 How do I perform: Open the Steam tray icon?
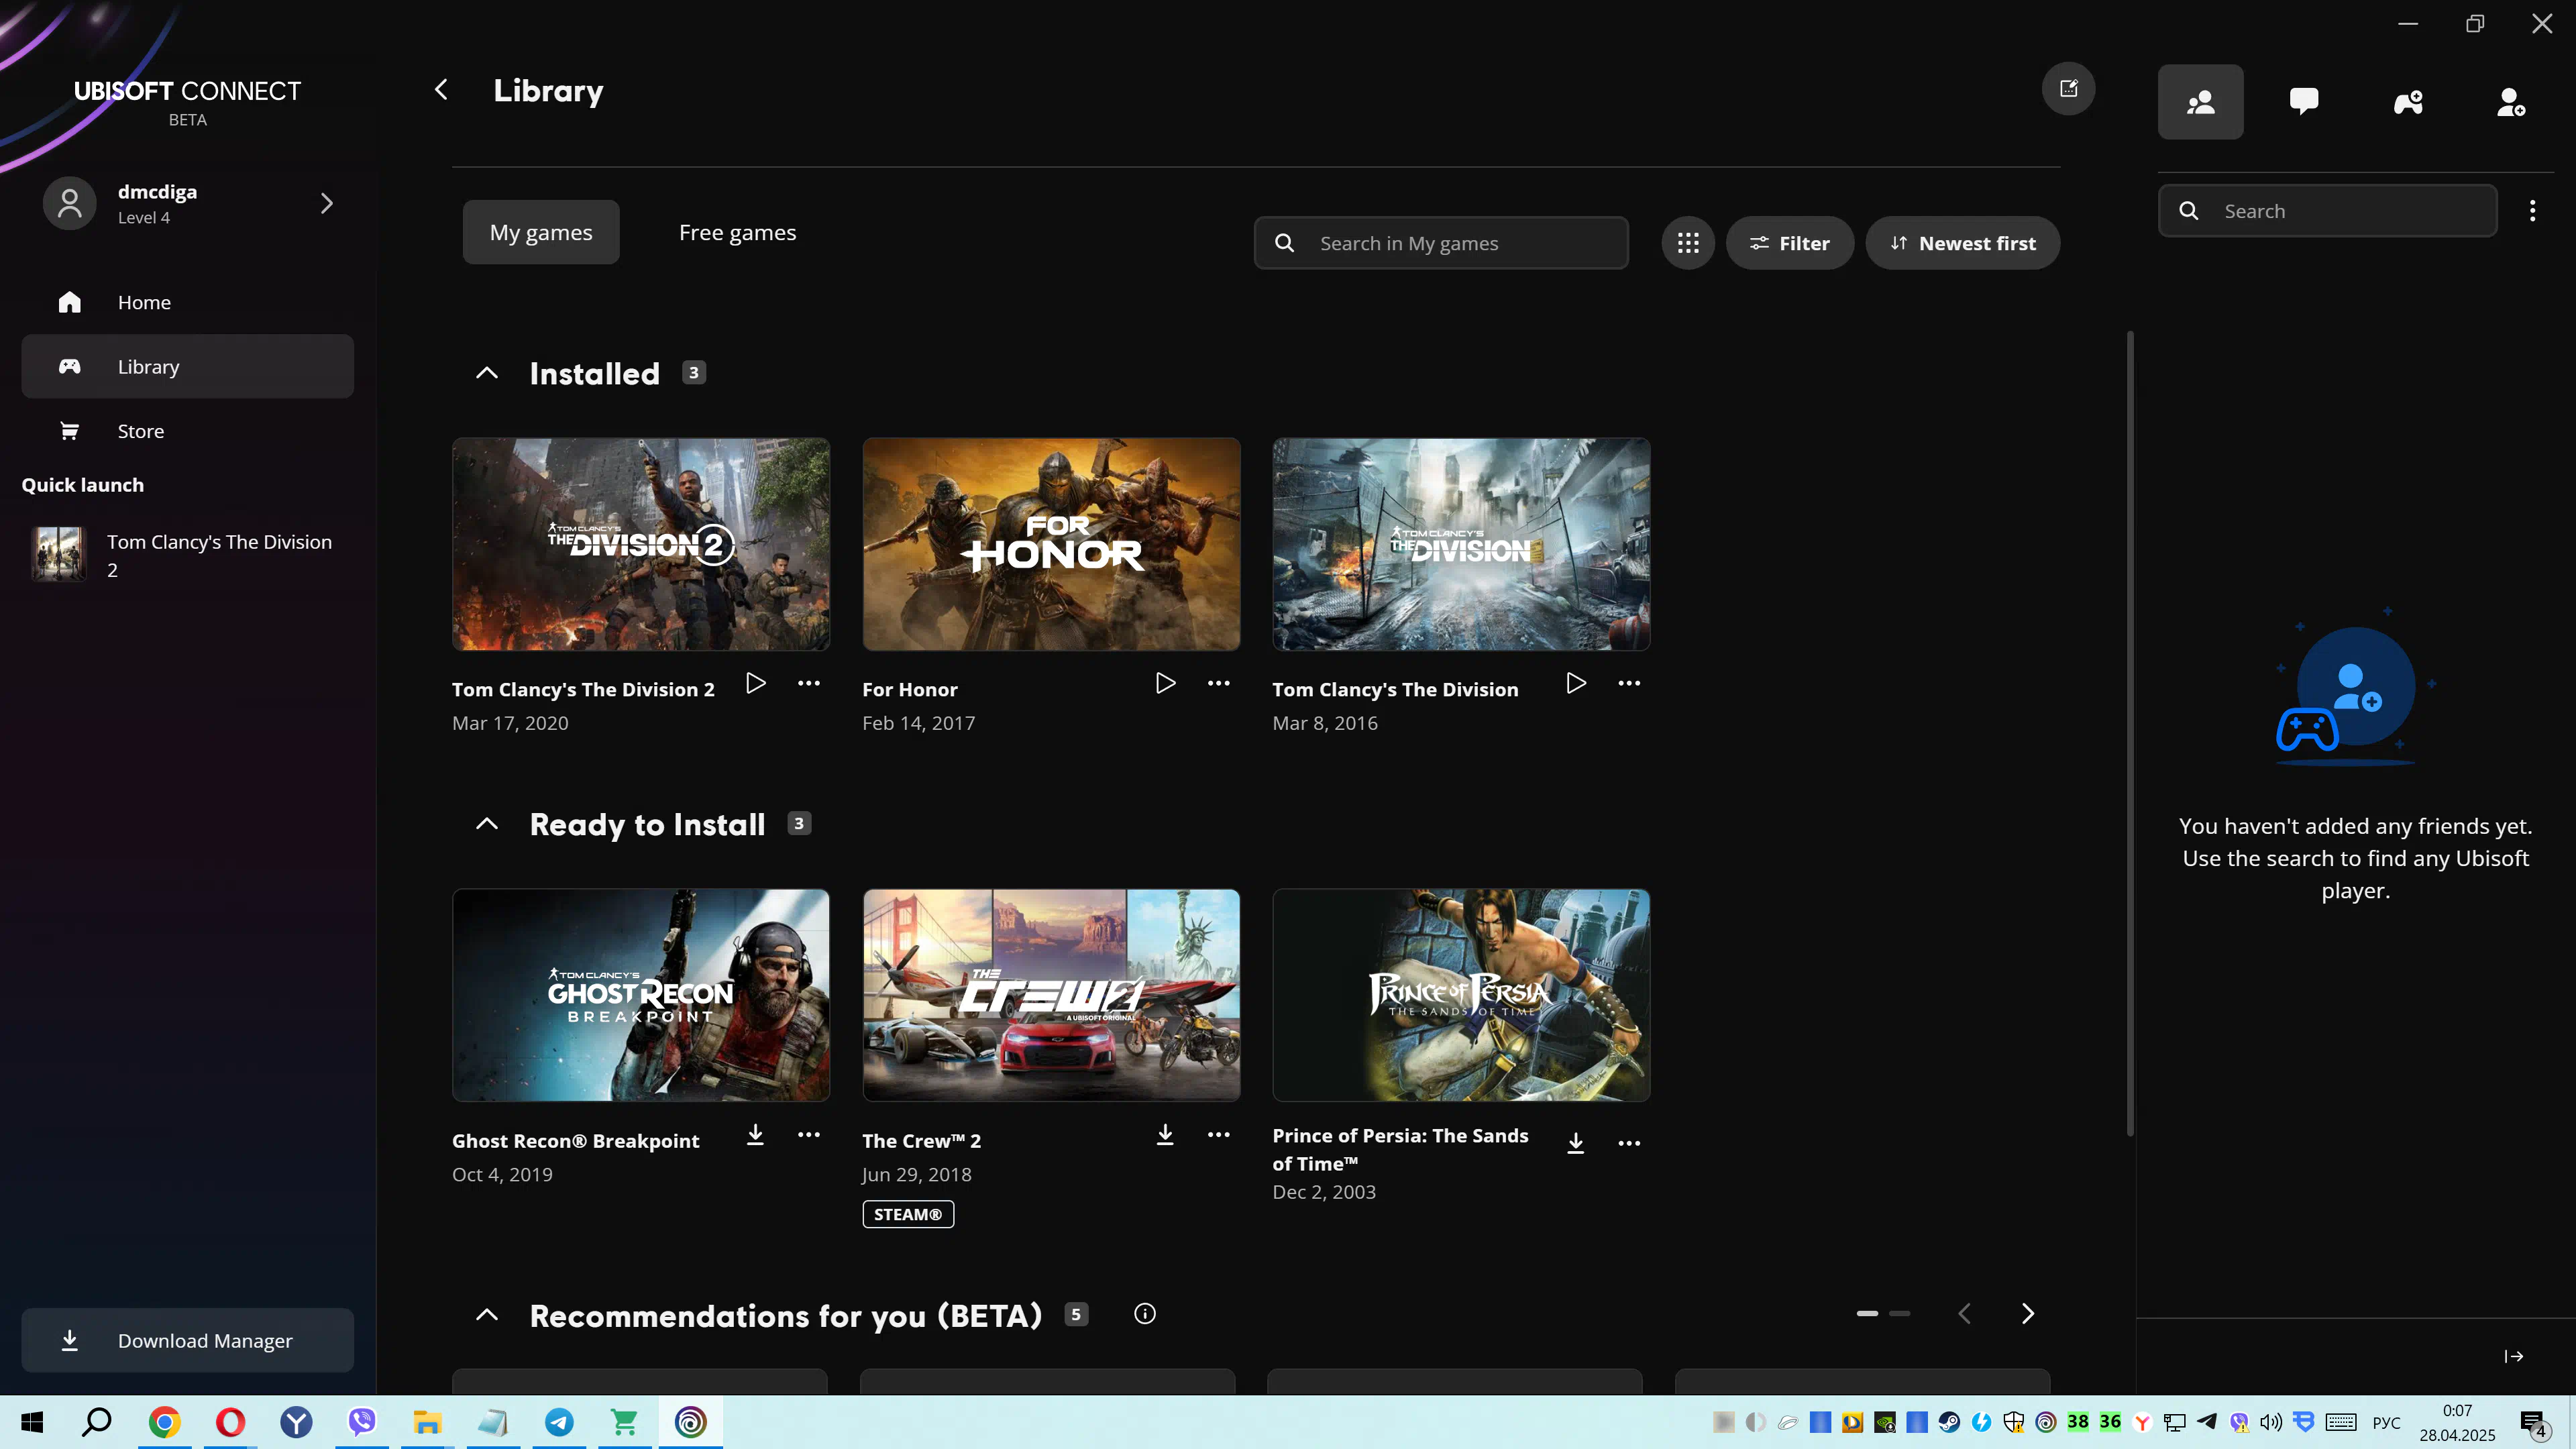[1949, 1422]
